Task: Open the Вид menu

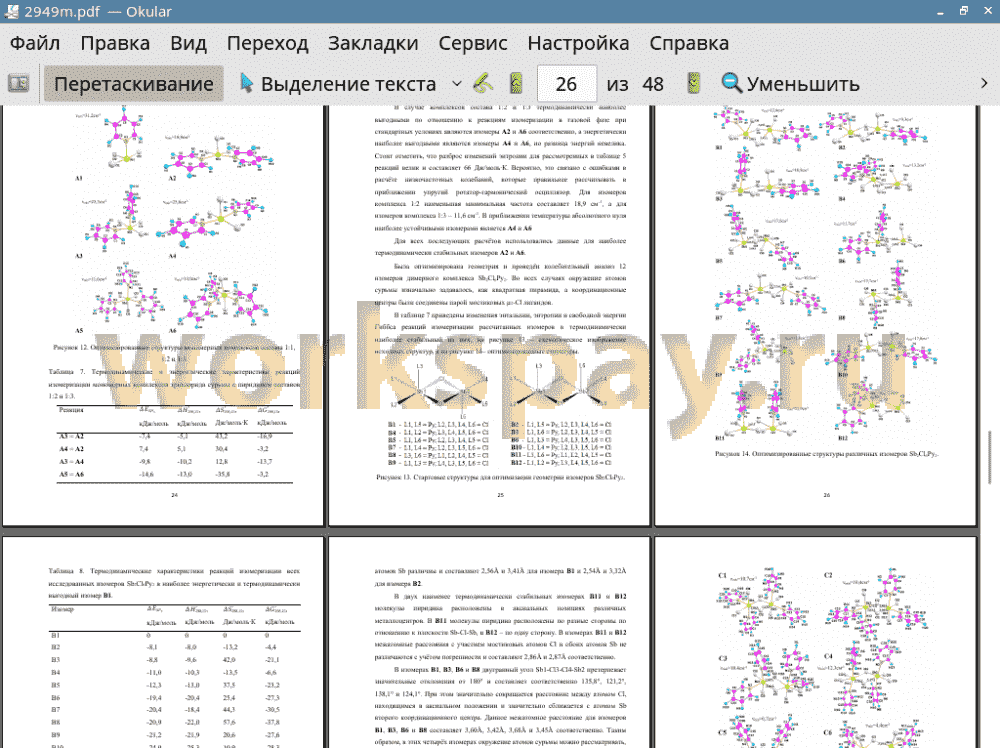Action: 188,43
